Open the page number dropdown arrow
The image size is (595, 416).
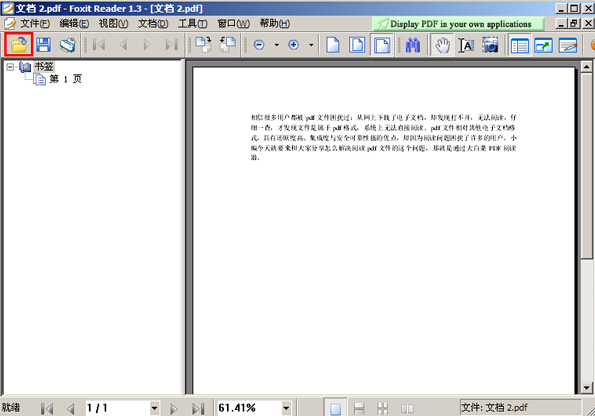tap(154, 408)
